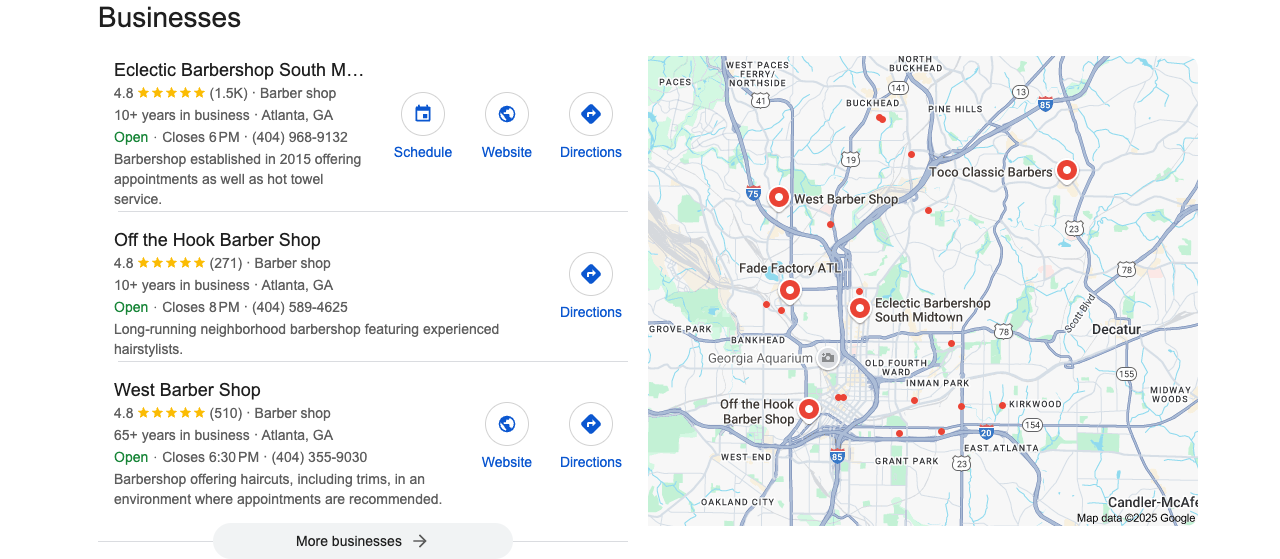Open the Website globe icon for West Barber Shop

[507, 424]
